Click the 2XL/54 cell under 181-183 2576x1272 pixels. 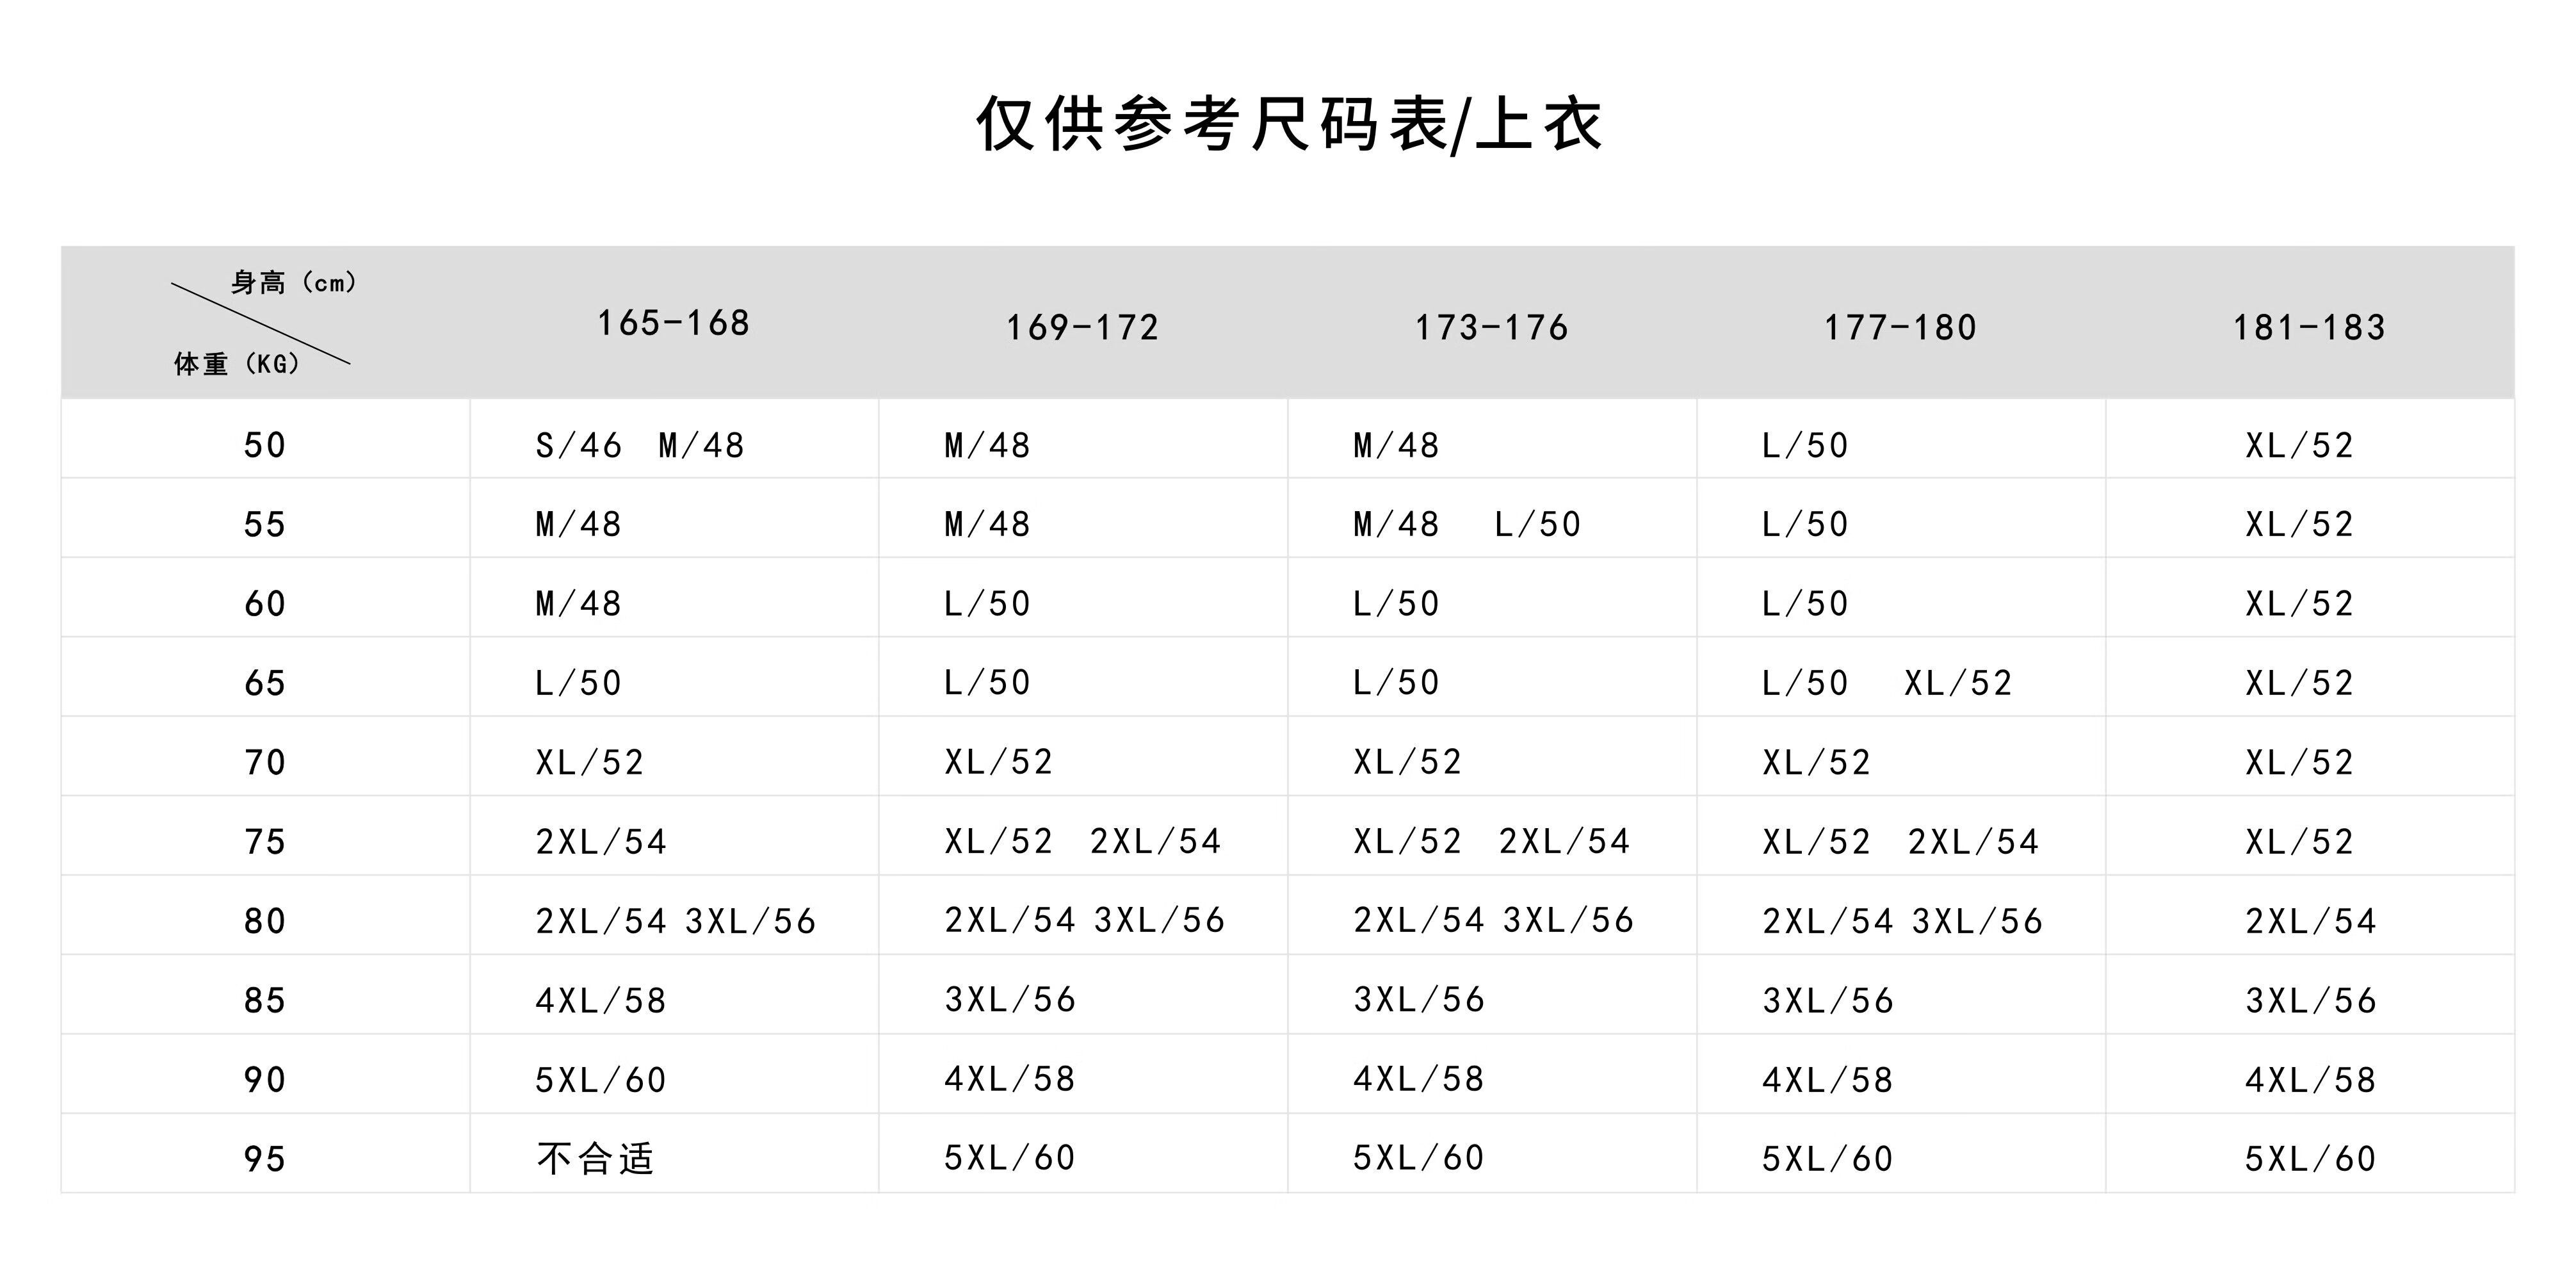click(x=2310, y=921)
